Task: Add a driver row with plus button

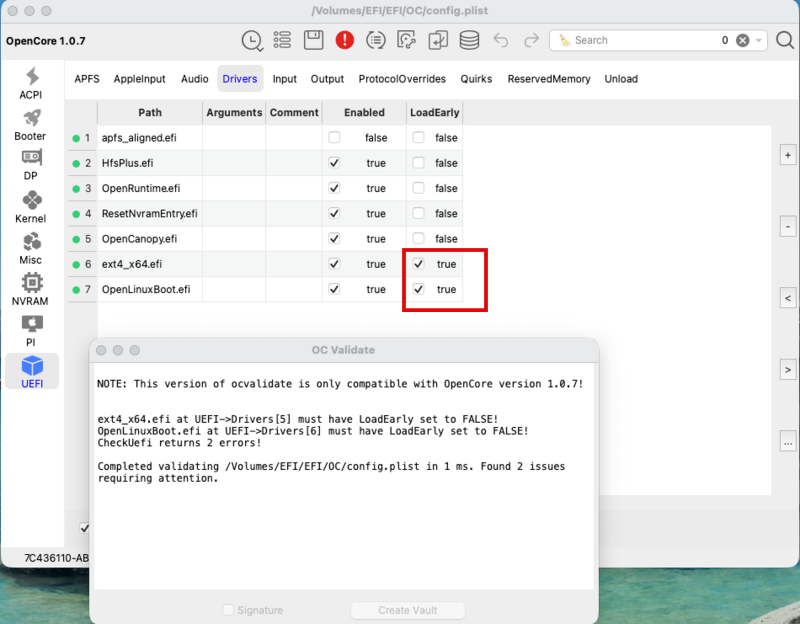Action: pos(788,155)
